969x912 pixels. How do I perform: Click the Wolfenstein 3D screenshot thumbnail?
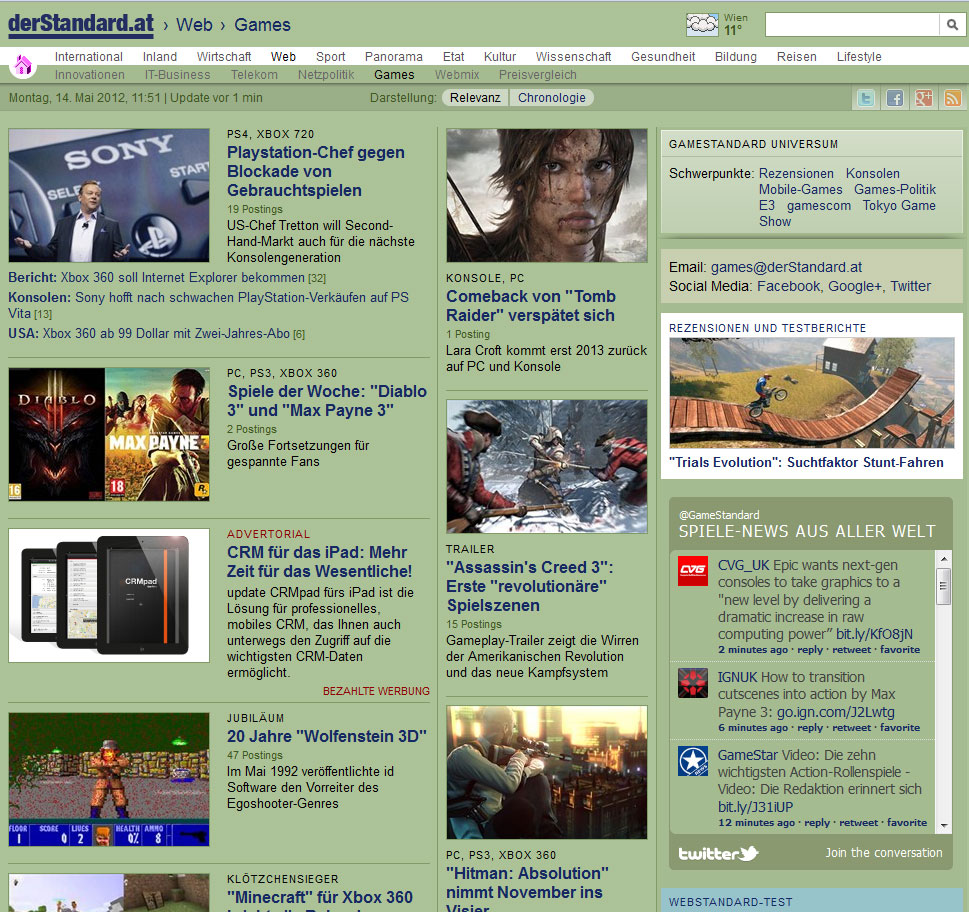coord(109,779)
